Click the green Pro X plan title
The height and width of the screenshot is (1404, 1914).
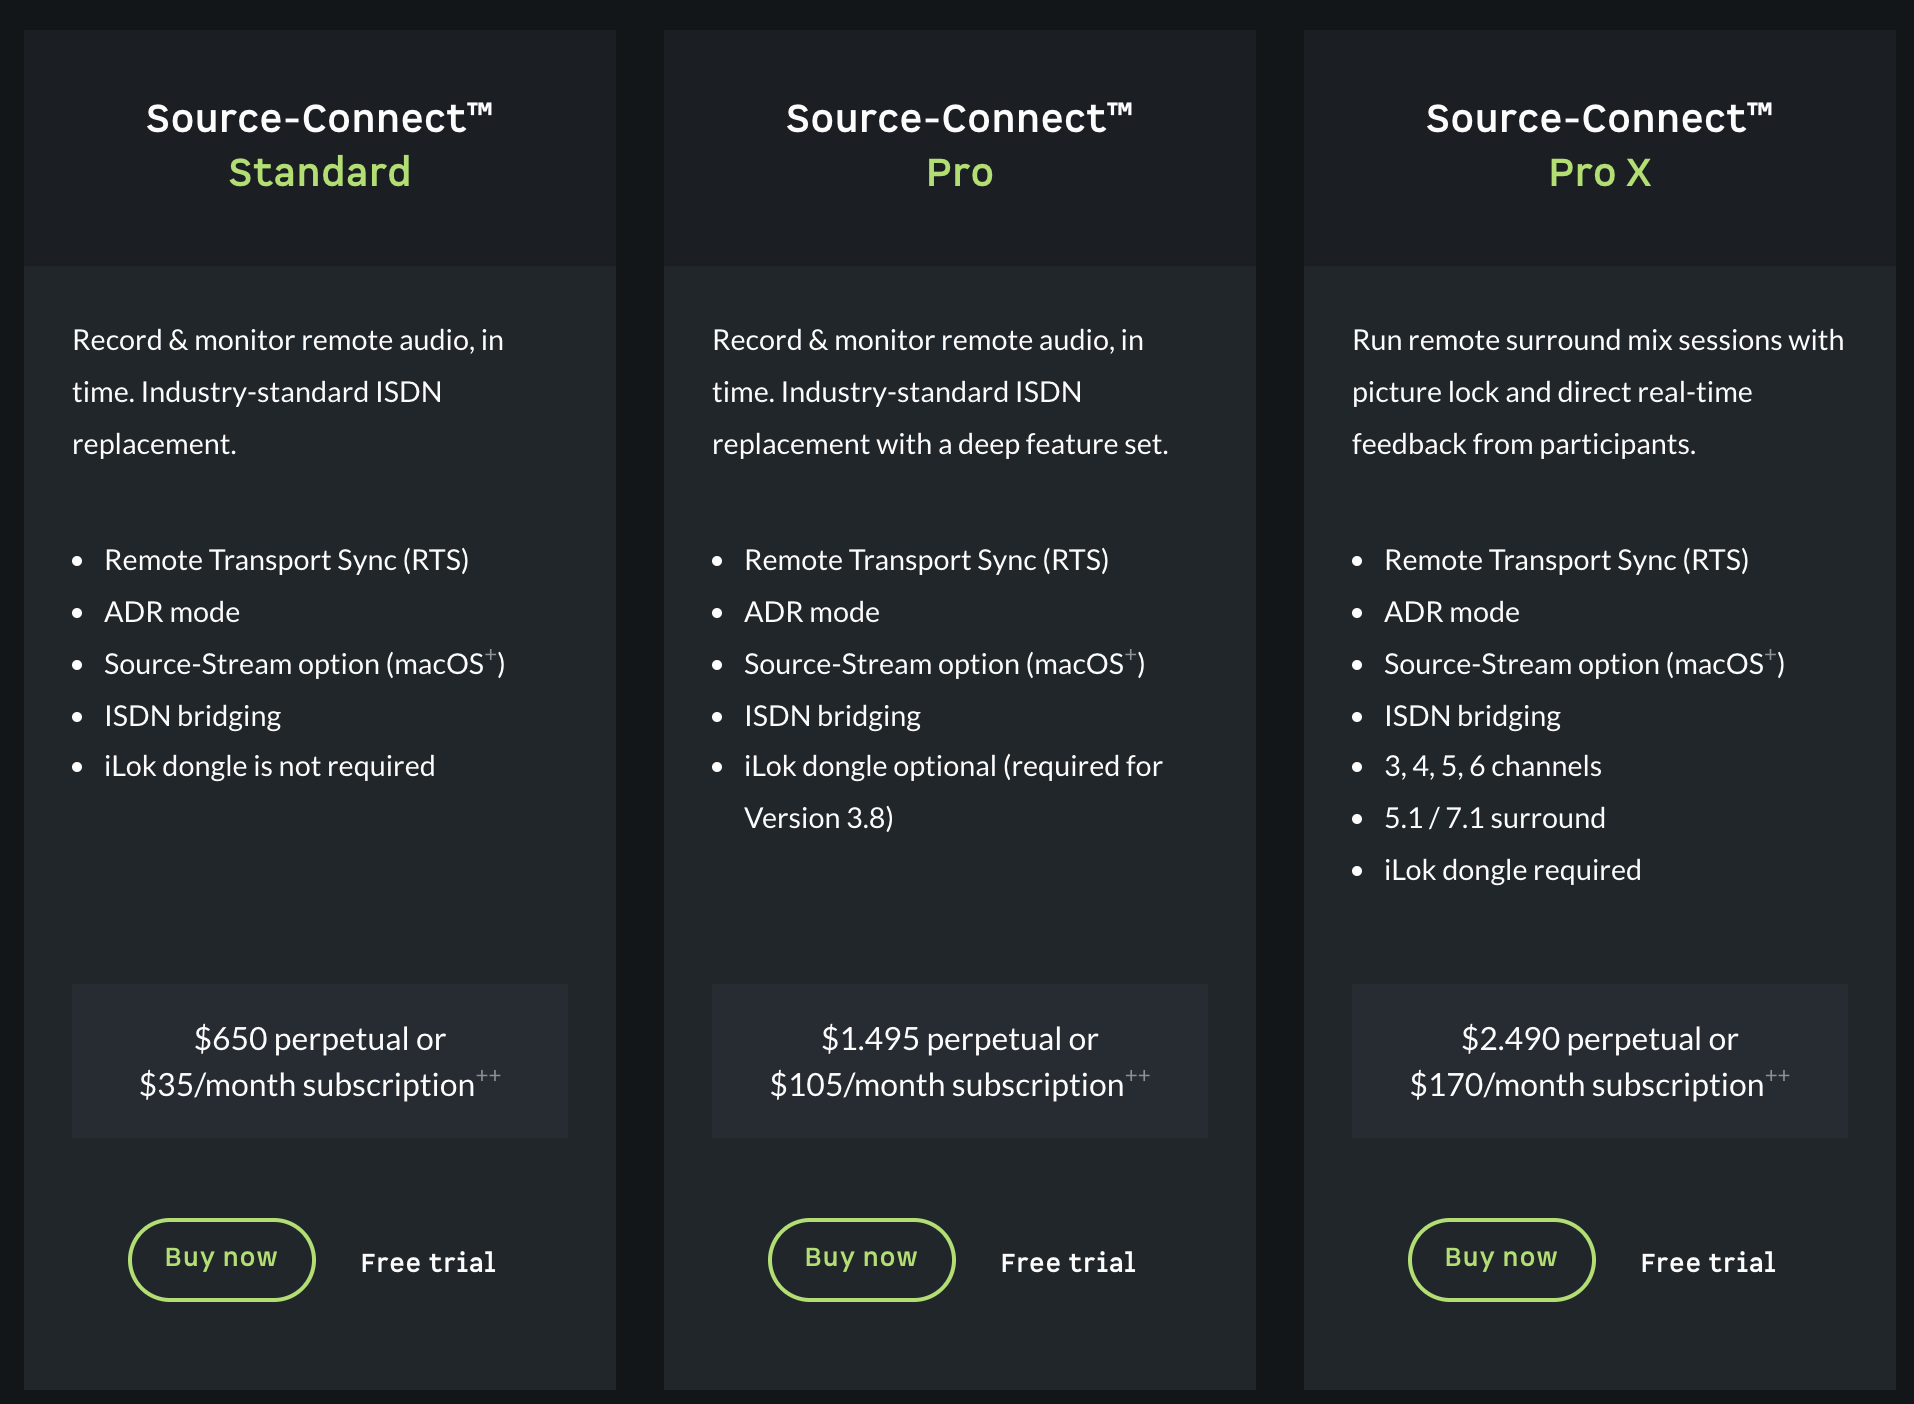[1600, 172]
